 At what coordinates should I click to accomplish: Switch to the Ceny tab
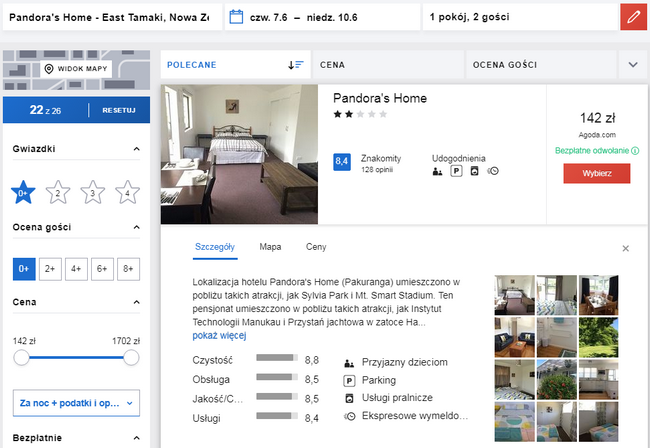(316, 246)
